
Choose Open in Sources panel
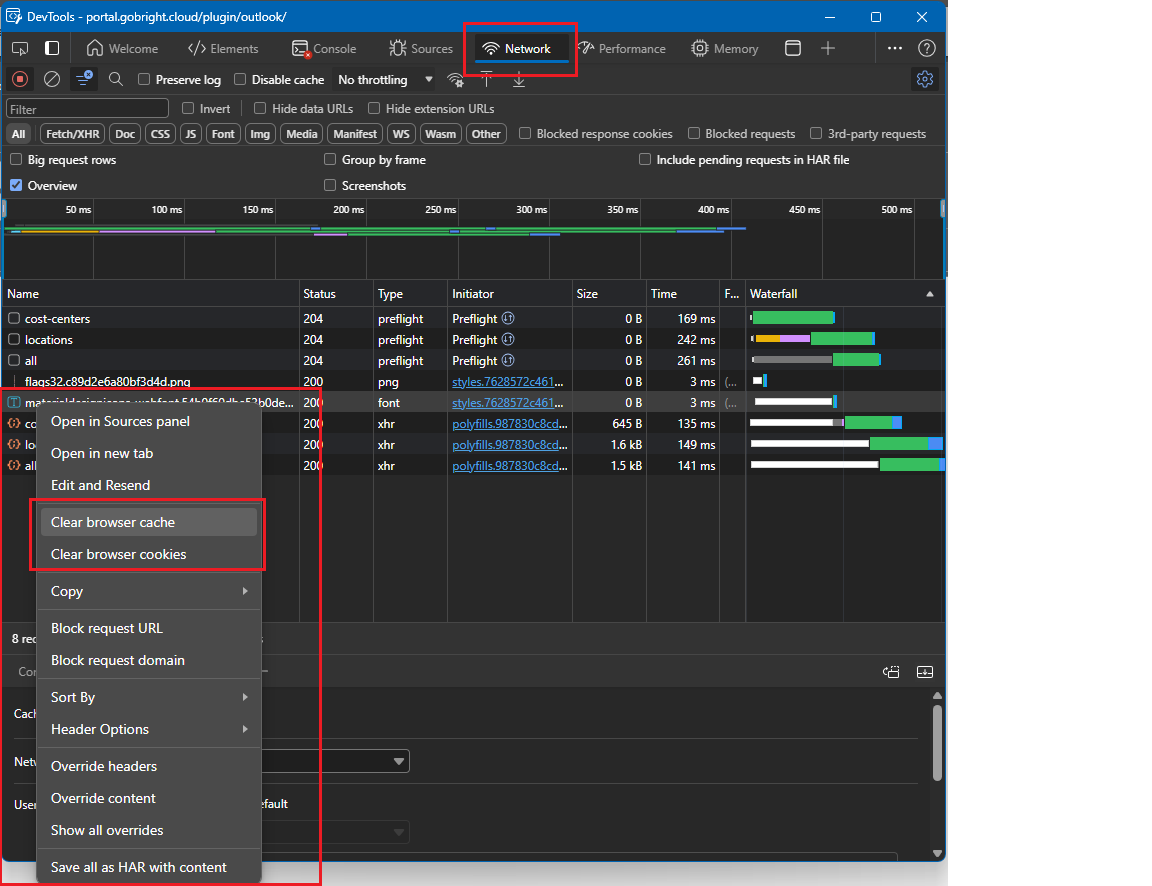149,422
